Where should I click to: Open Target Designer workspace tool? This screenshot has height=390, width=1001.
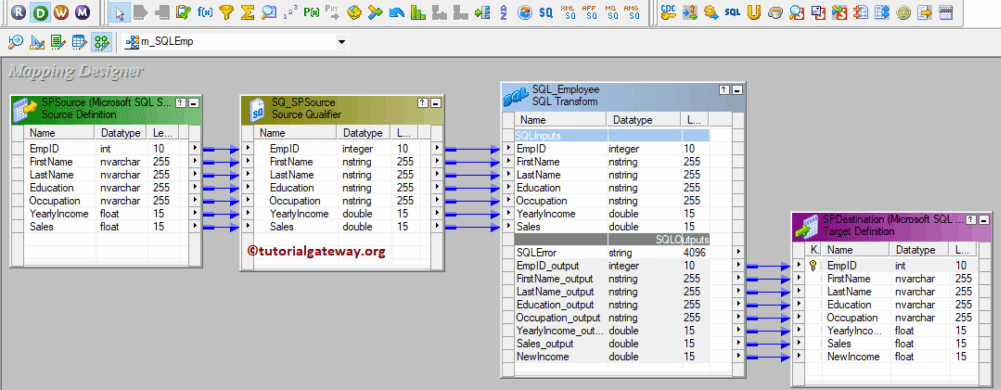pyautogui.click(x=37, y=42)
